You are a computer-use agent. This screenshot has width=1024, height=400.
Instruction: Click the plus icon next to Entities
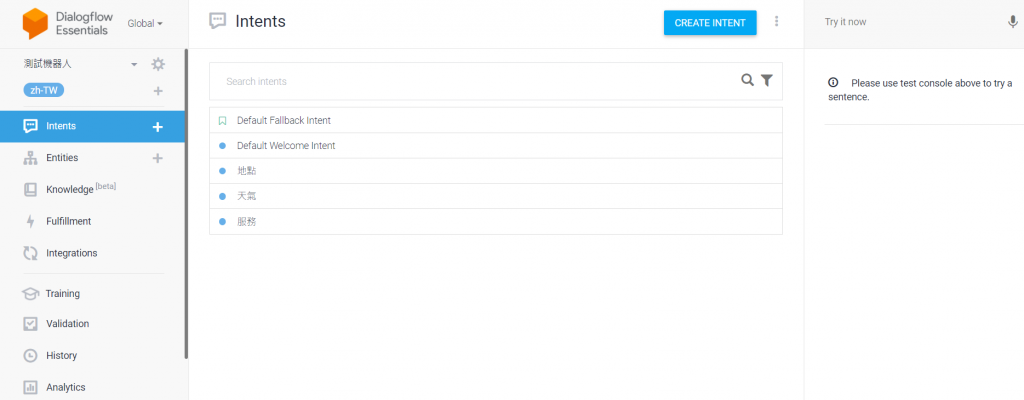pos(157,158)
